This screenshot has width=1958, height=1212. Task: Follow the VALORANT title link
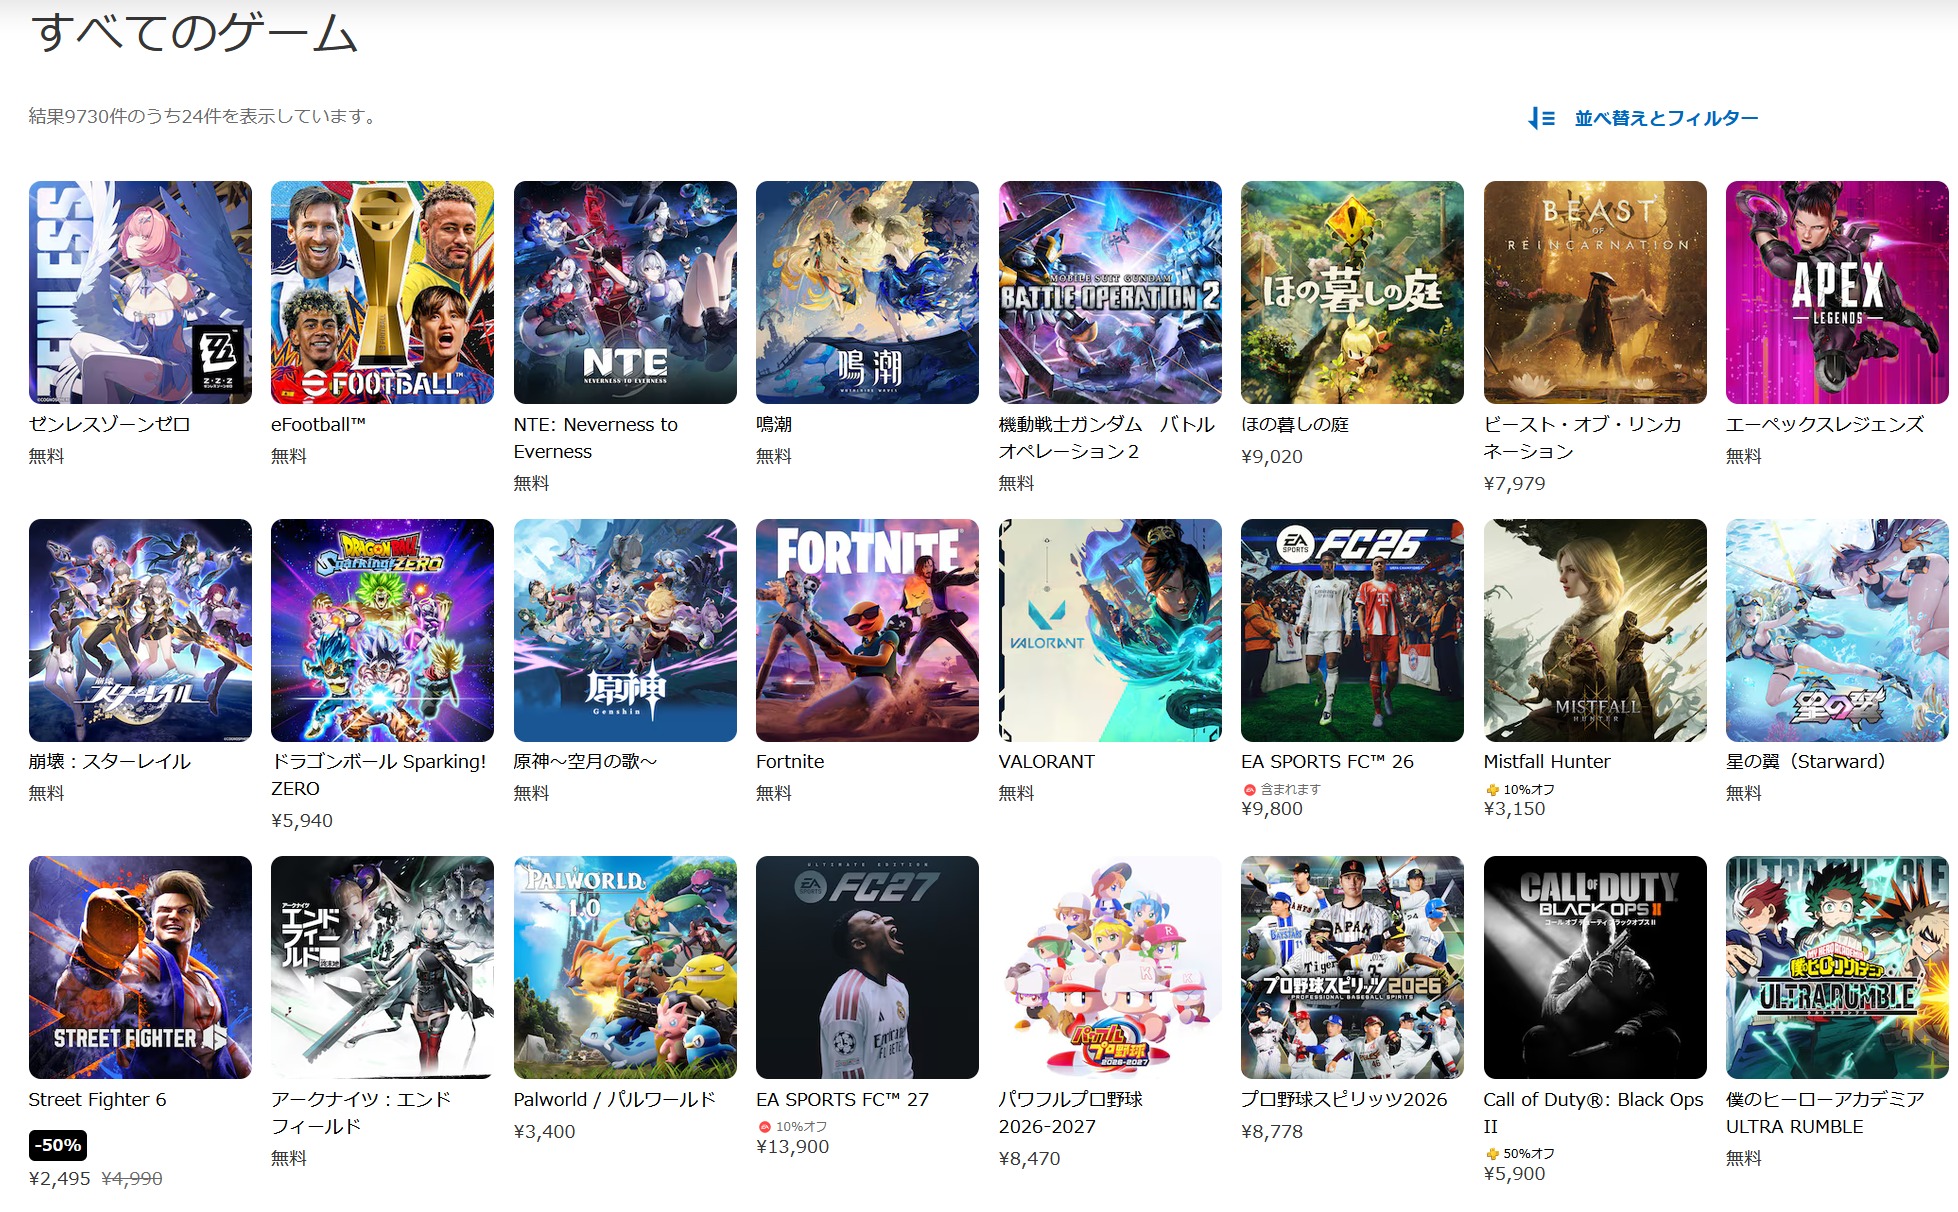[1047, 761]
